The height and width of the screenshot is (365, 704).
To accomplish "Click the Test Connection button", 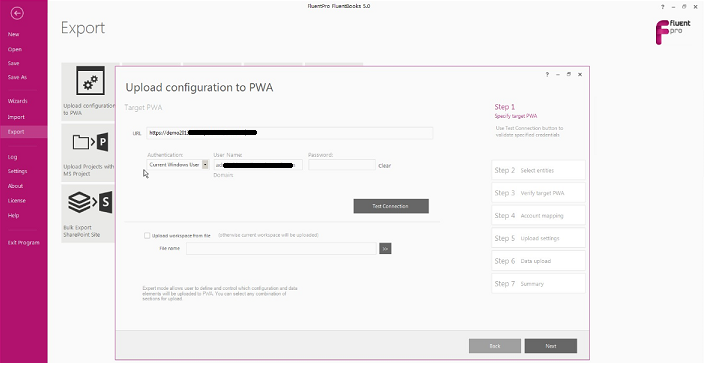I will pyautogui.click(x=391, y=206).
